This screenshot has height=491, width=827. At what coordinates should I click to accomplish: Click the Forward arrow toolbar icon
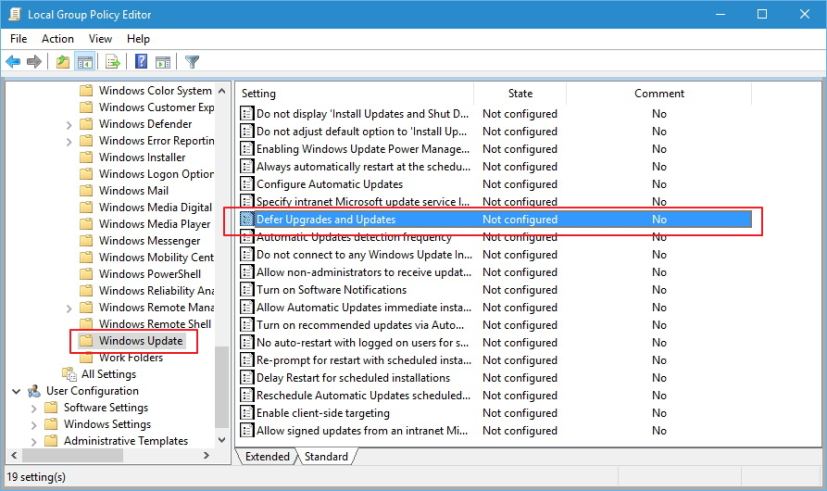[x=34, y=62]
